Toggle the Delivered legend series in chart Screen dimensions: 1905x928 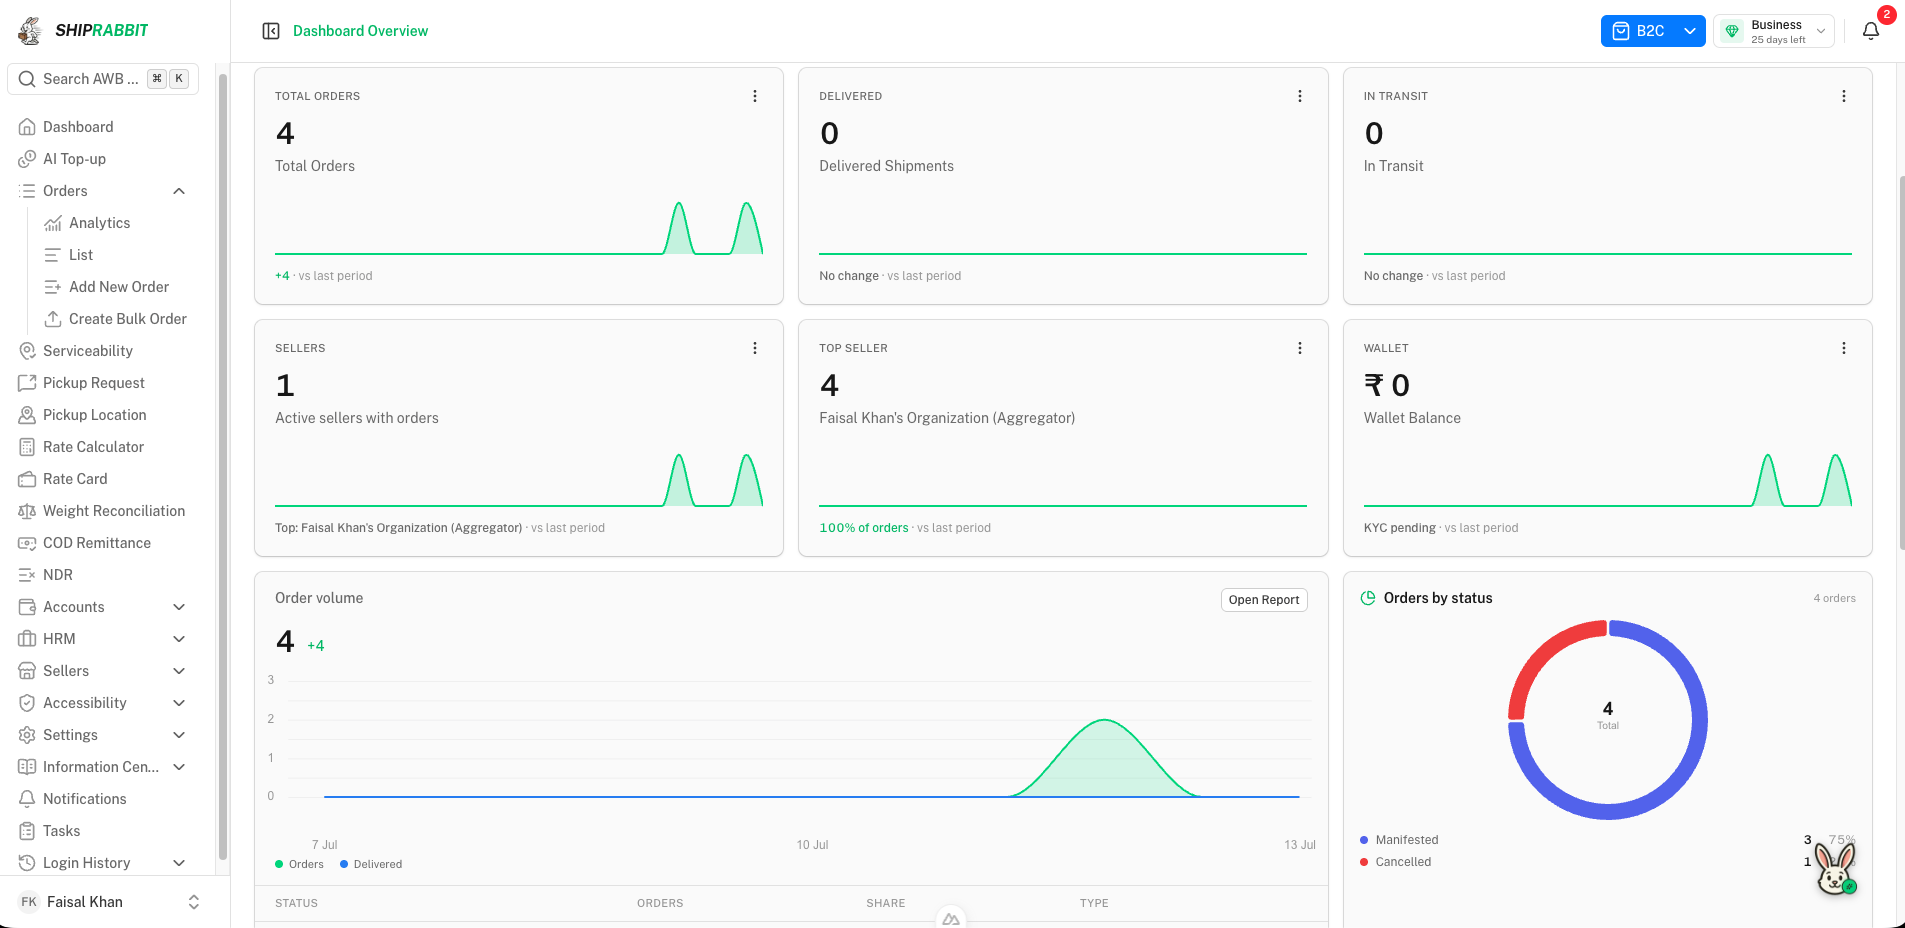pyautogui.click(x=371, y=864)
